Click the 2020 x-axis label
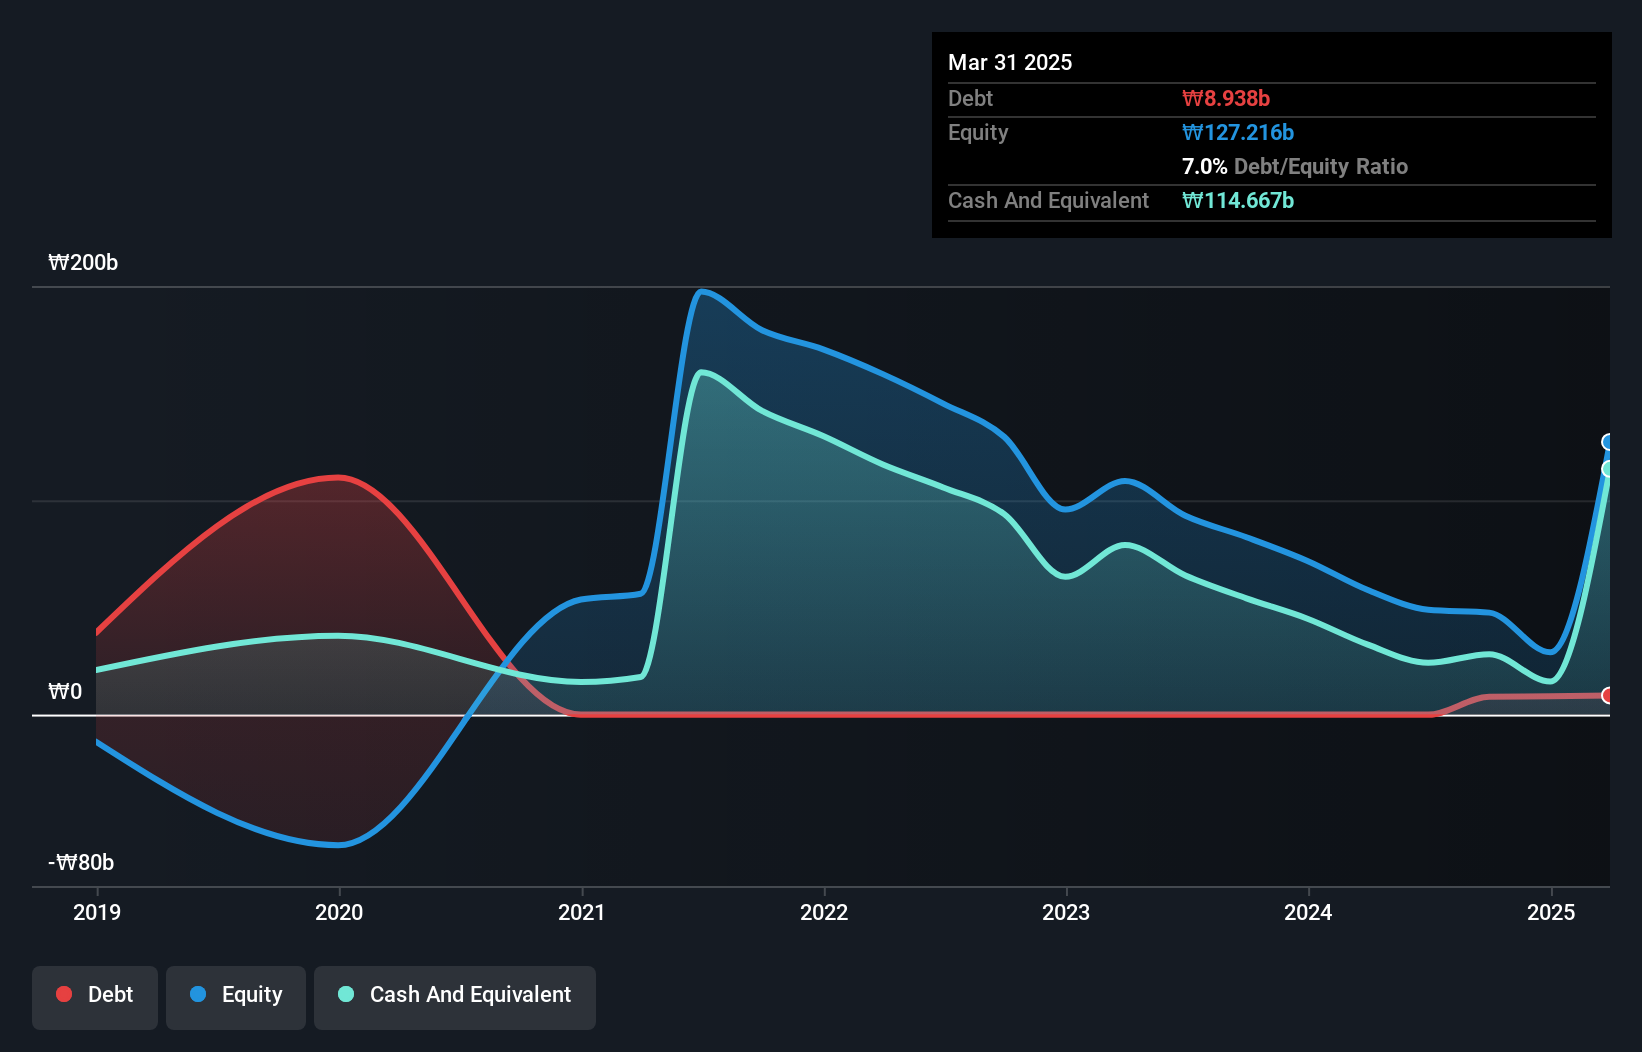The width and height of the screenshot is (1642, 1052). pyautogui.click(x=339, y=912)
